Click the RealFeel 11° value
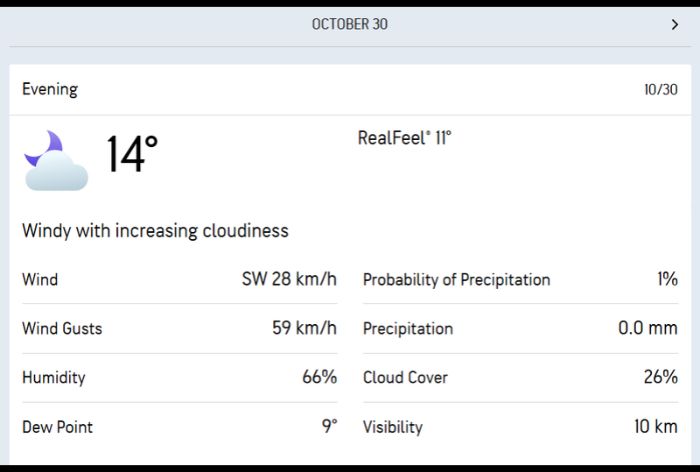 point(404,138)
